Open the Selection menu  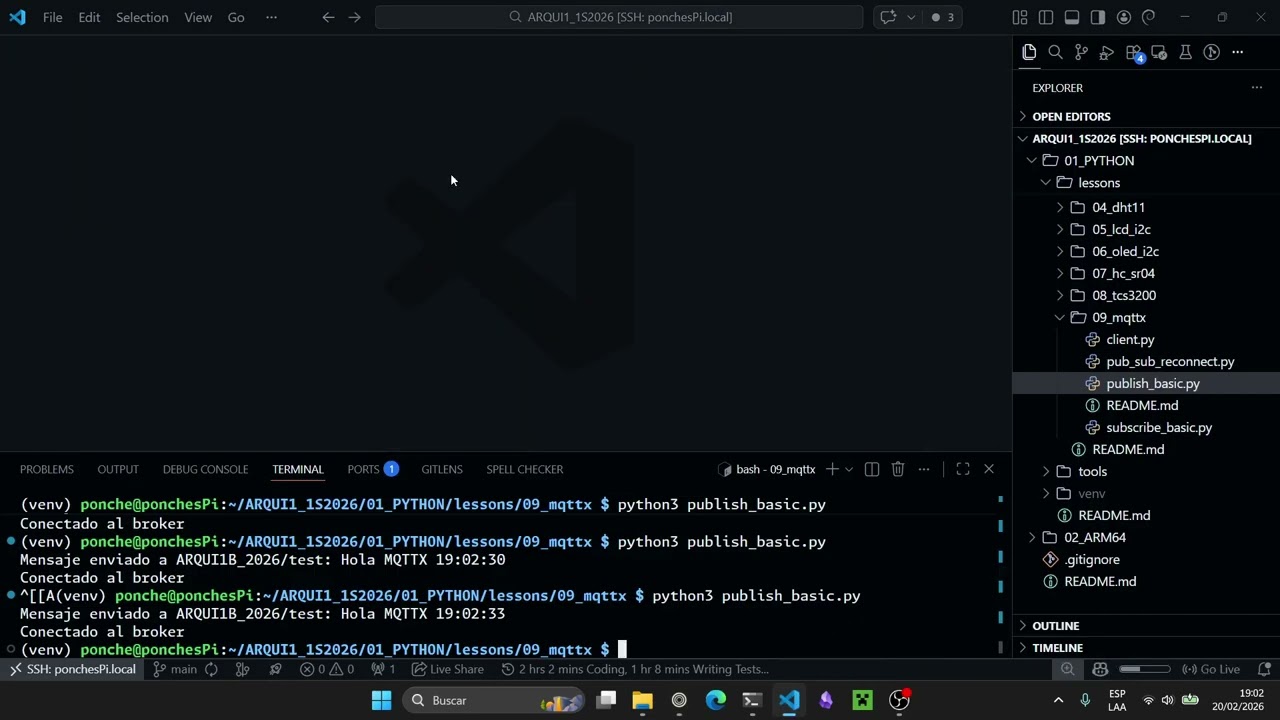pyautogui.click(x=142, y=17)
